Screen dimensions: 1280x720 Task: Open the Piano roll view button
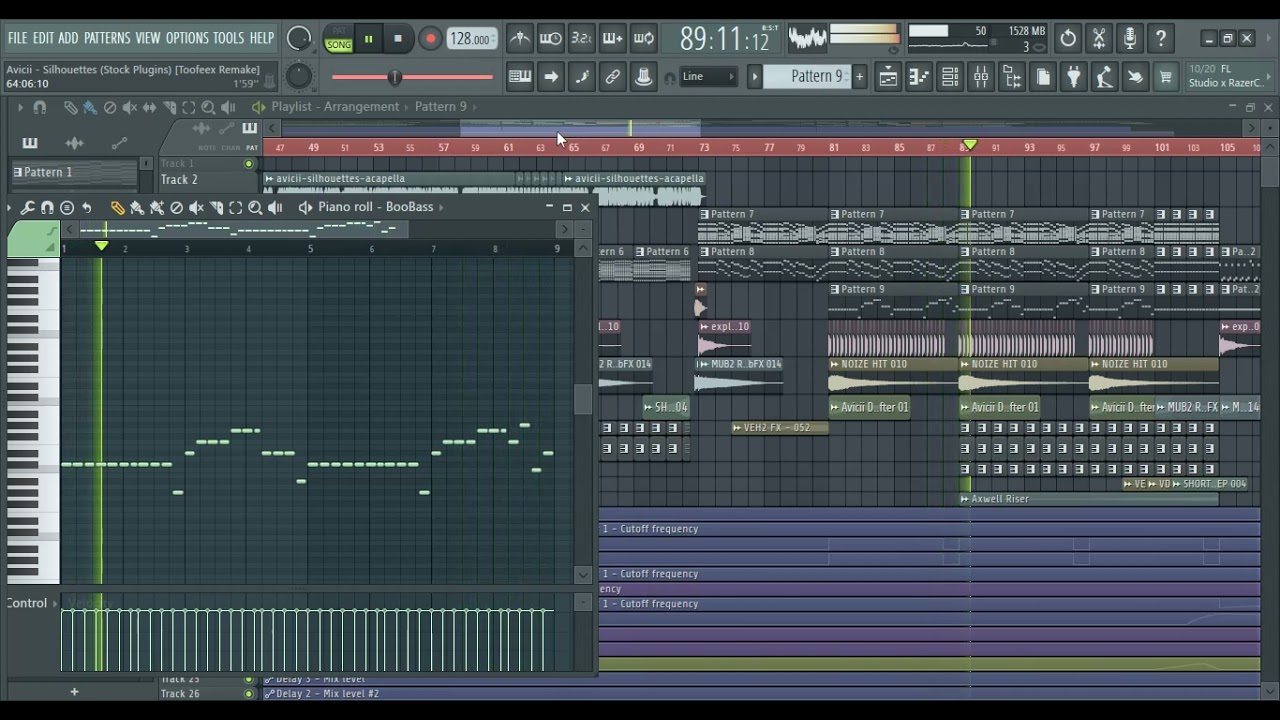point(919,76)
